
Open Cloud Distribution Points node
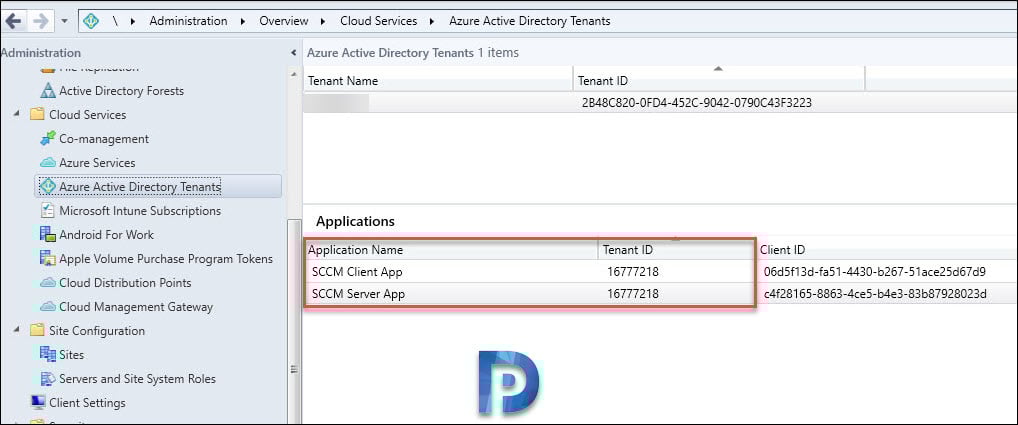tap(125, 283)
